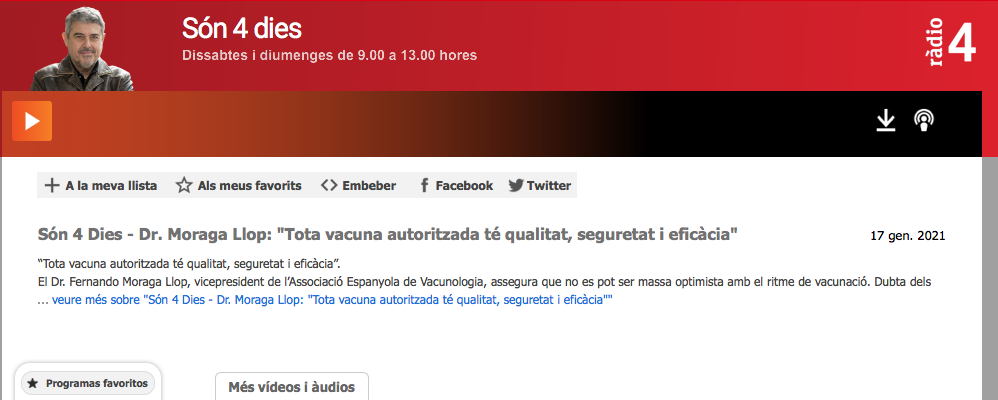Expand description with veure més sobre link
Viewport: 998px width, 400px height.
(x=332, y=300)
